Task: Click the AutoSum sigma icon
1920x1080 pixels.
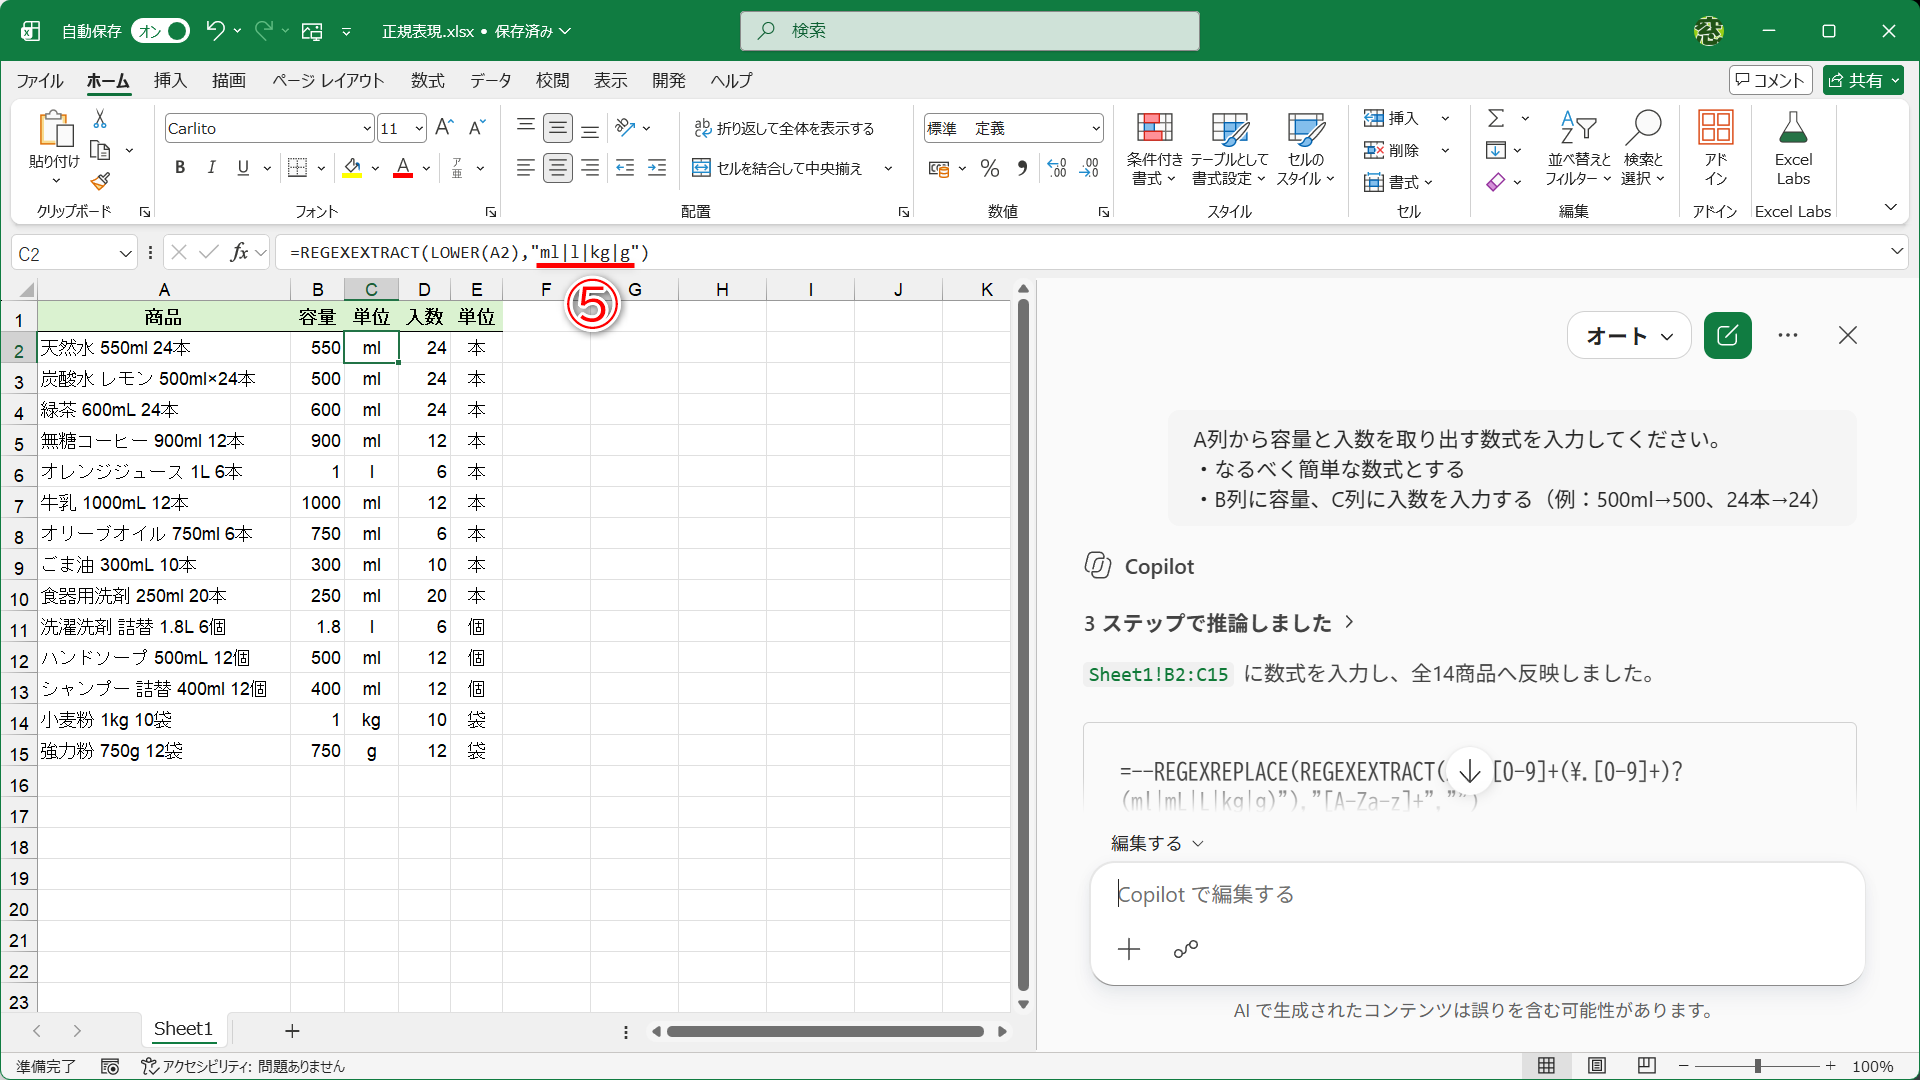Action: pos(1496,118)
